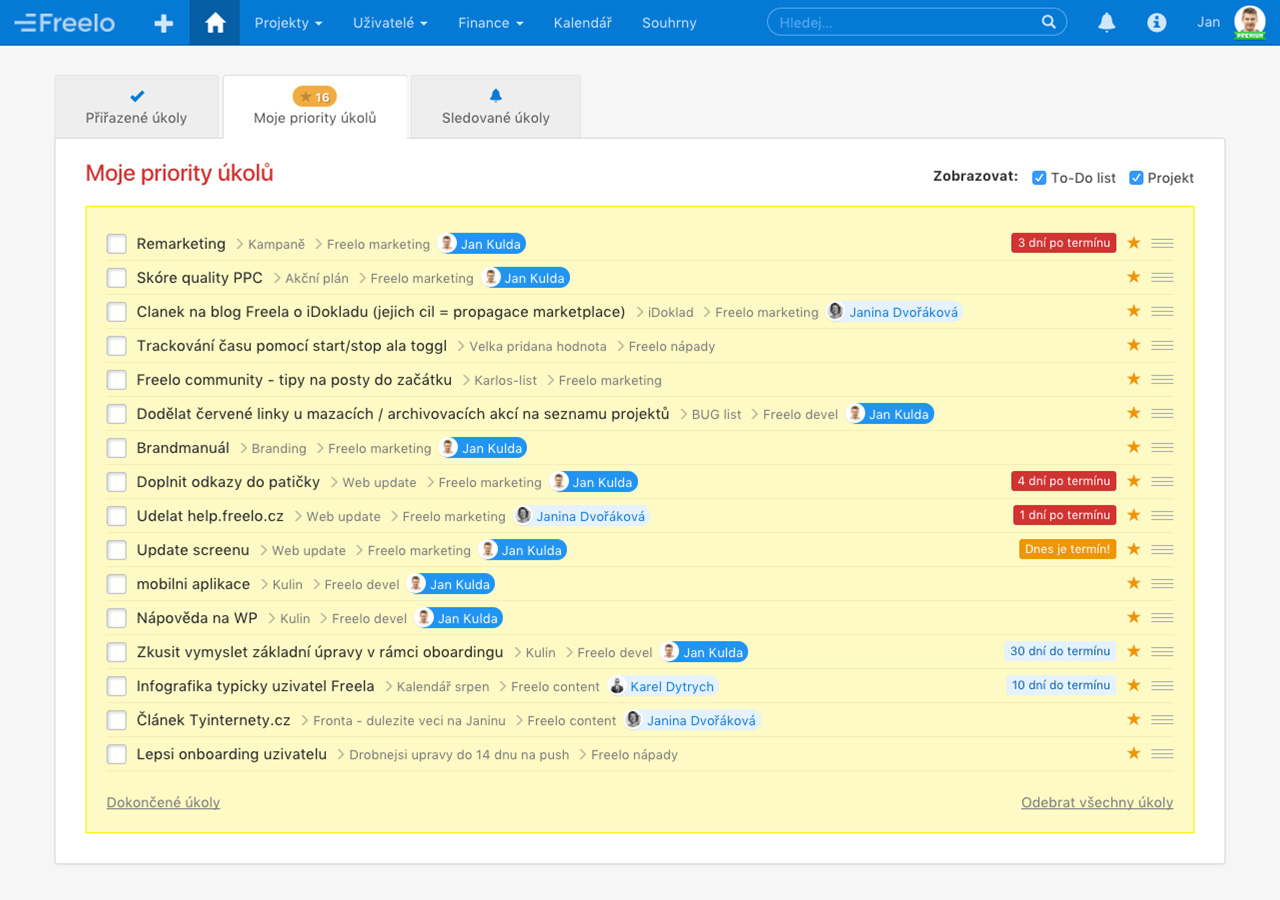The height and width of the screenshot is (900, 1280).
Task: Click 'Velka pridana hodnota' list name
Action: (x=538, y=346)
